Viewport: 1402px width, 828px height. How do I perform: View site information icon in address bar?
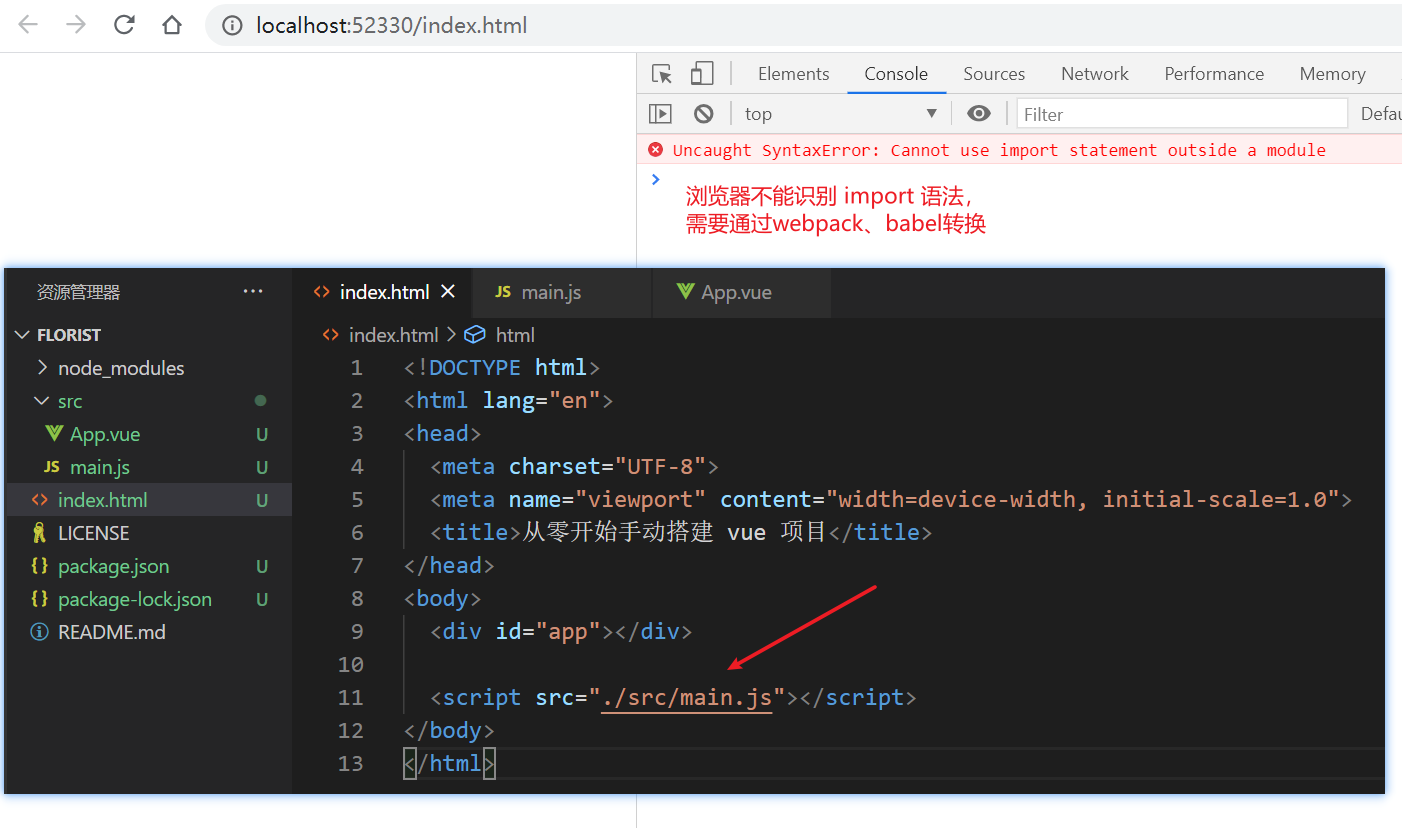click(x=232, y=25)
